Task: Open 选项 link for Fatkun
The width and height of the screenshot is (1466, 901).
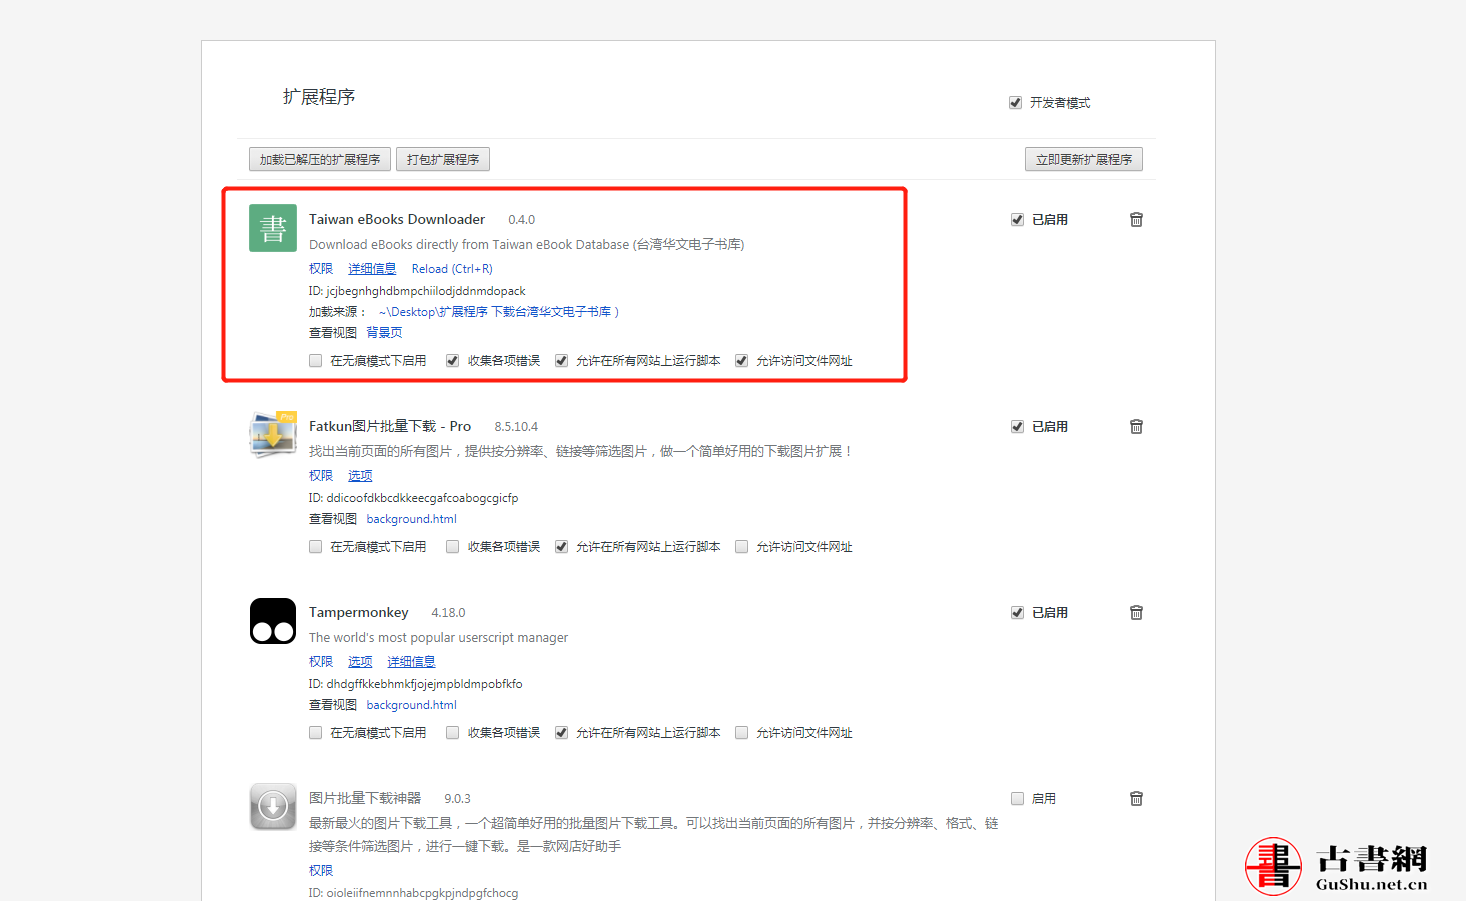Action: 360,476
